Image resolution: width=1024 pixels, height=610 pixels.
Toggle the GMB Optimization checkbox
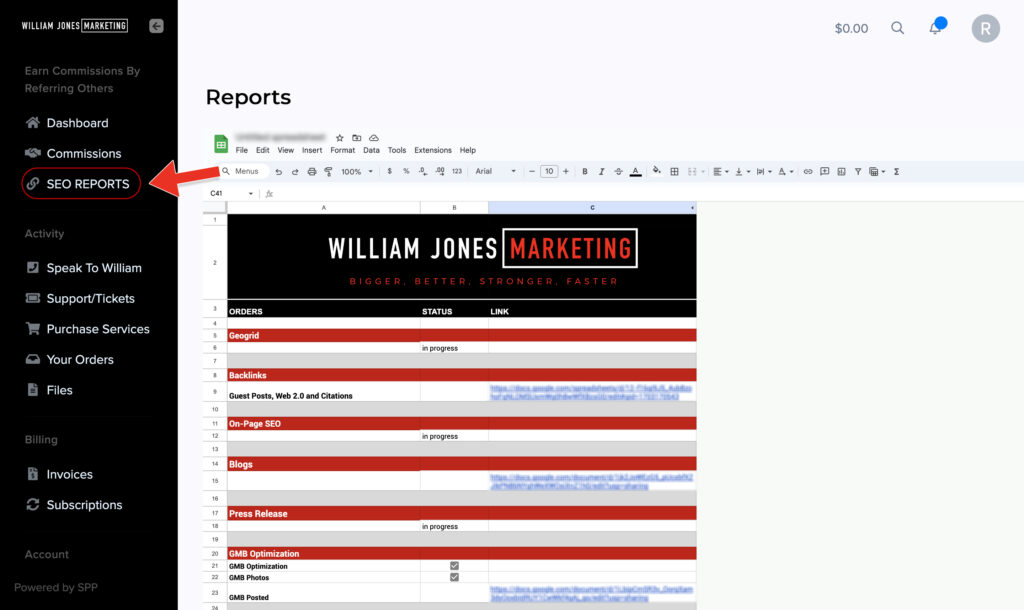[454, 566]
